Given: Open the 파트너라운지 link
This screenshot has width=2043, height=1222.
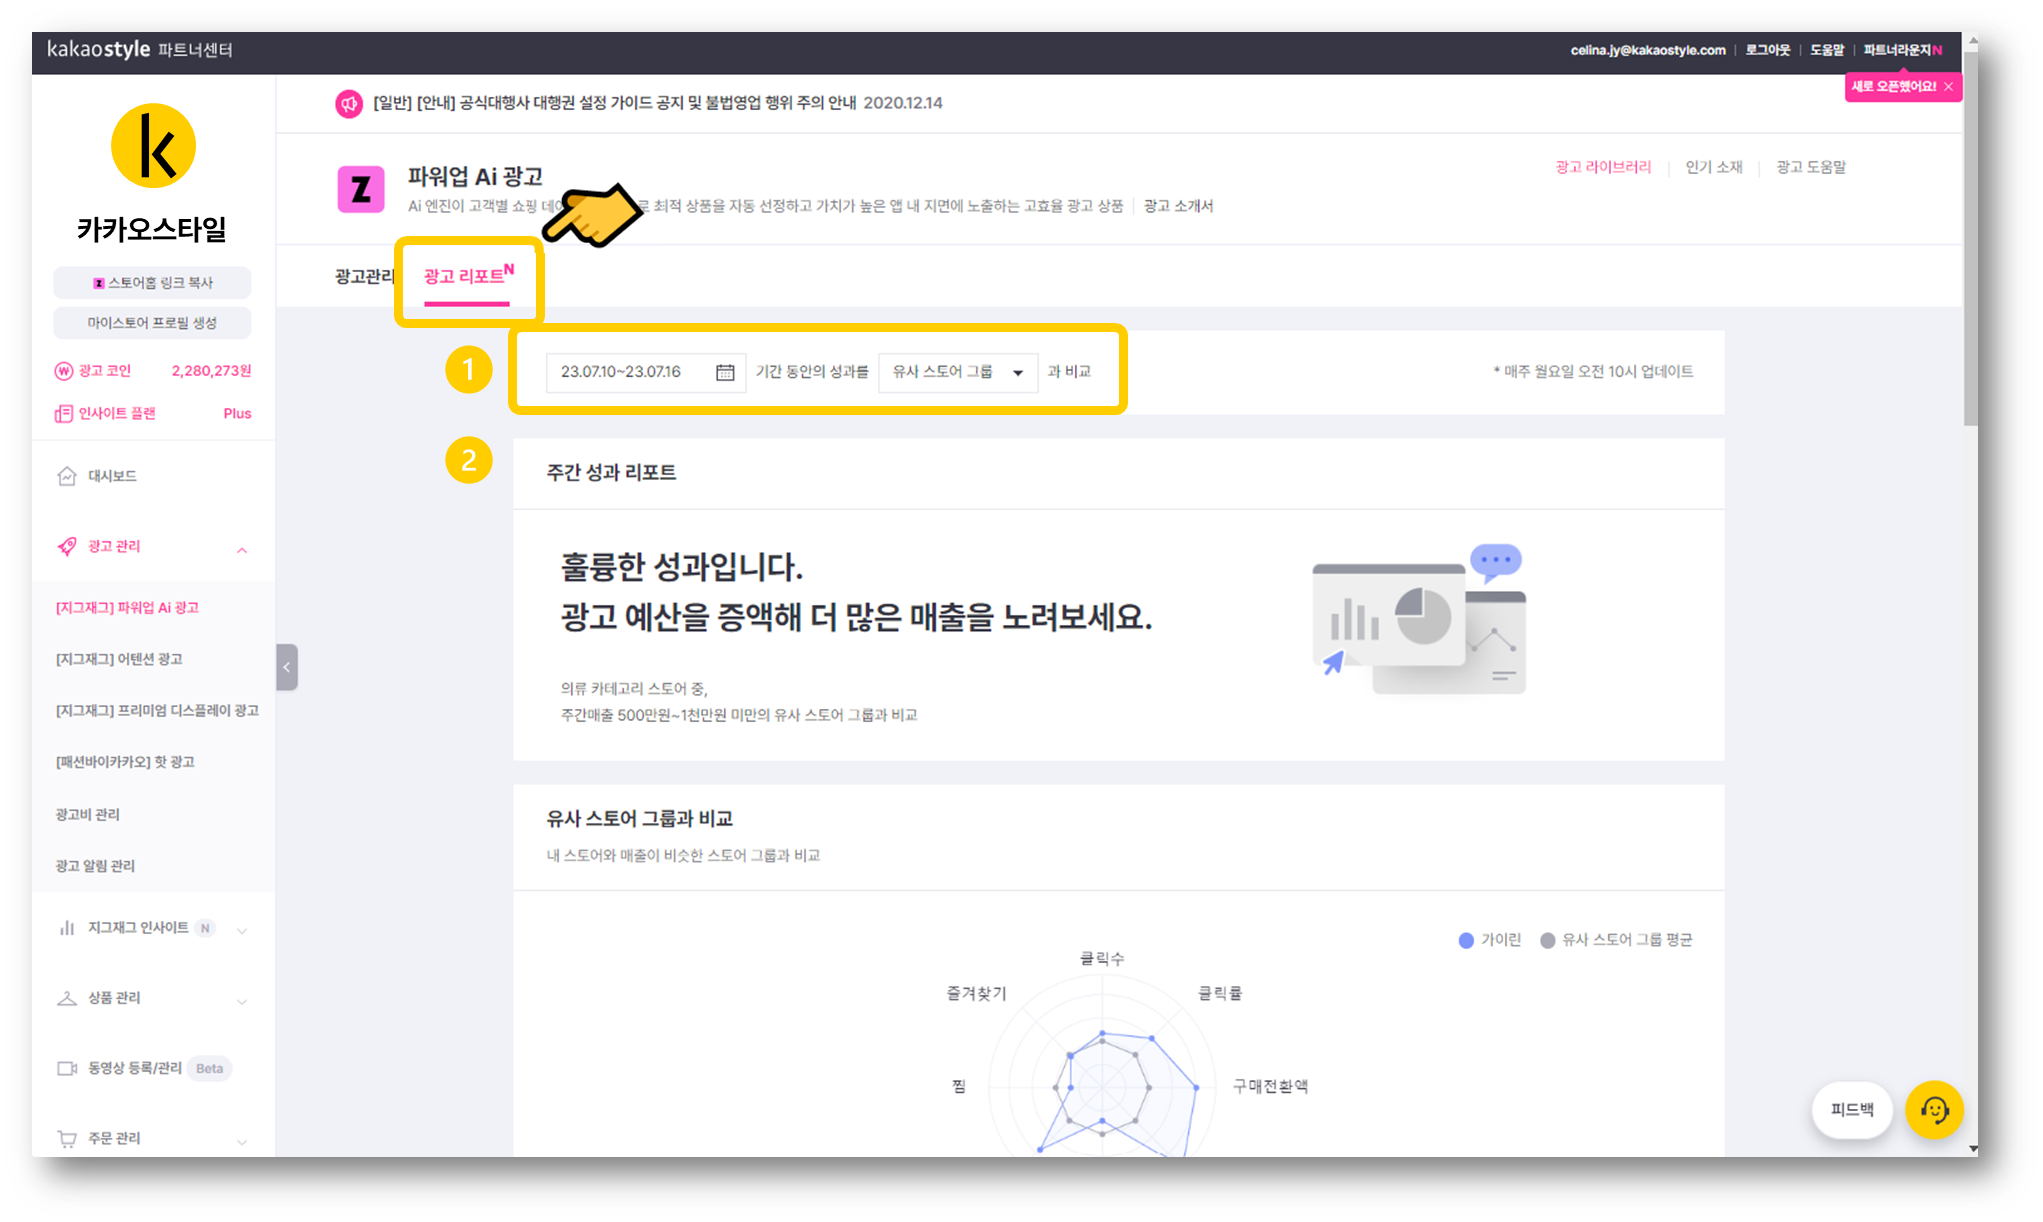Looking at the screenshot, I should pyautogui.click(x=1901, y=50).
